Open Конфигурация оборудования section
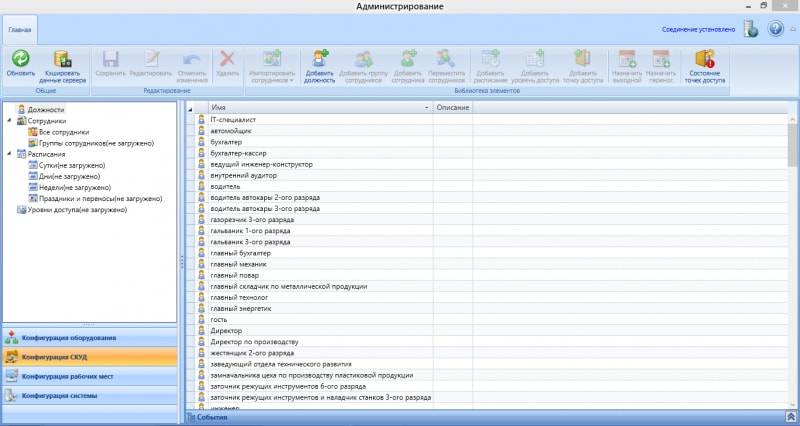800x426 pixels. [90, 337]
